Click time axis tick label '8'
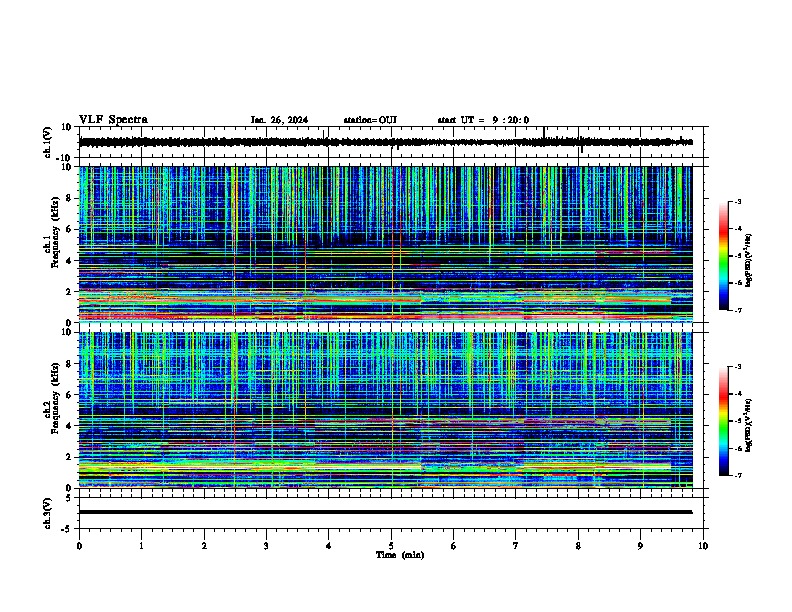The height and width of the screenshot is (612, 792). pyautogui.click(x=578, y=546)
